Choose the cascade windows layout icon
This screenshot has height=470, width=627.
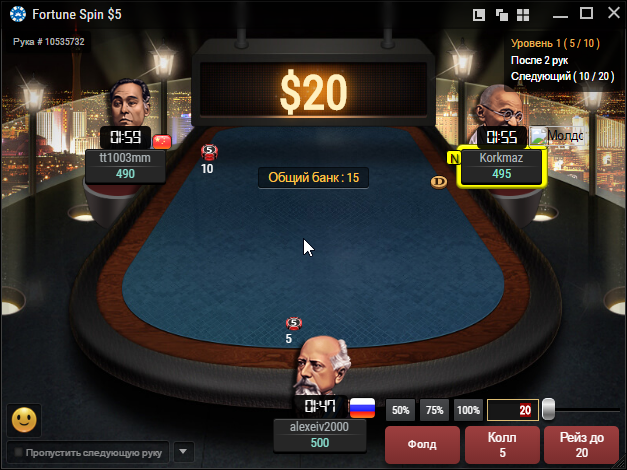[501, 15]
